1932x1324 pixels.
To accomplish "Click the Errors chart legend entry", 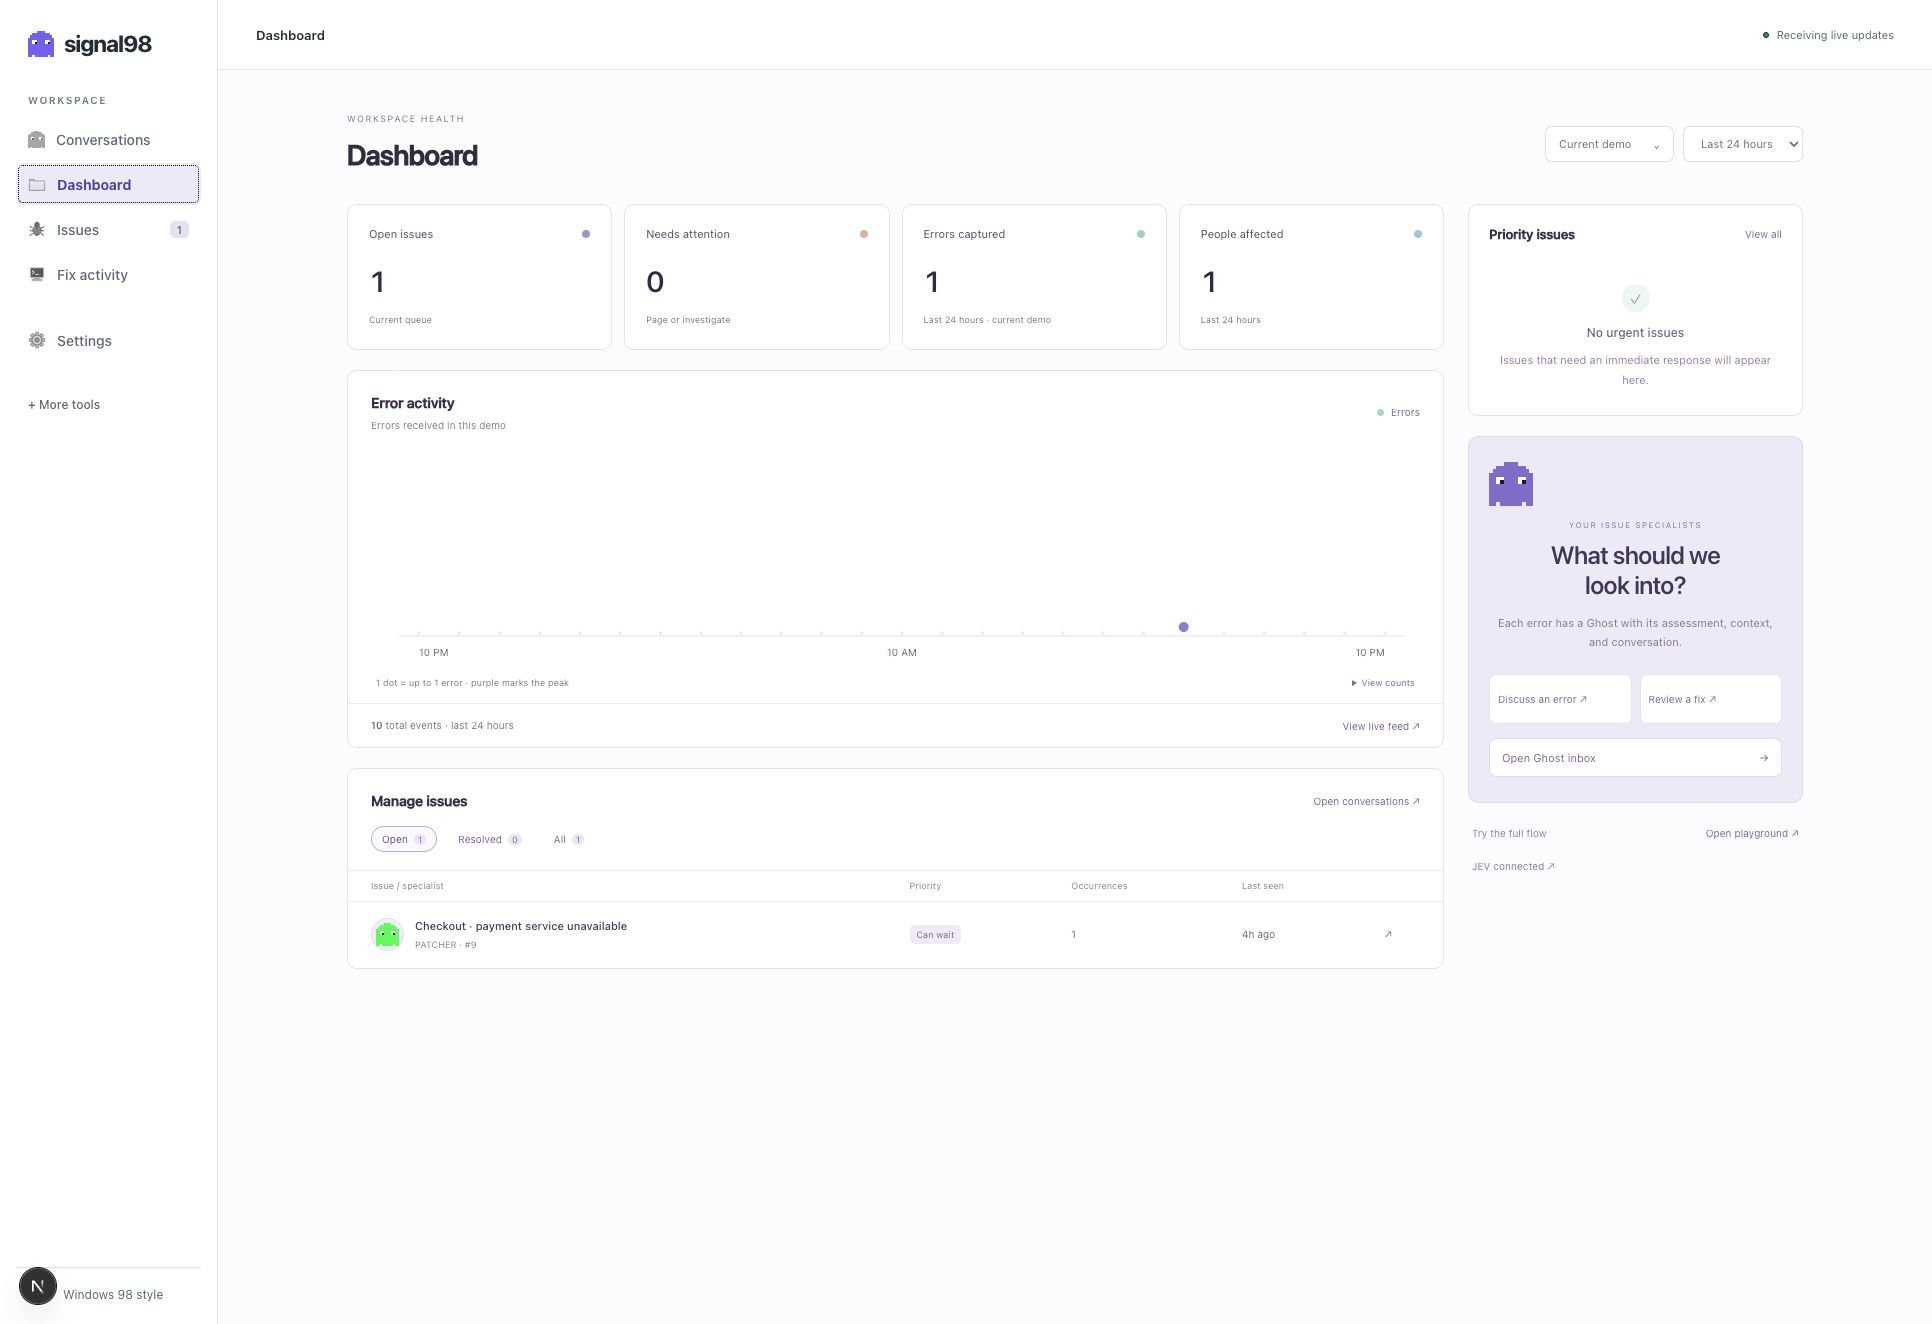I will click(1398, 413).
